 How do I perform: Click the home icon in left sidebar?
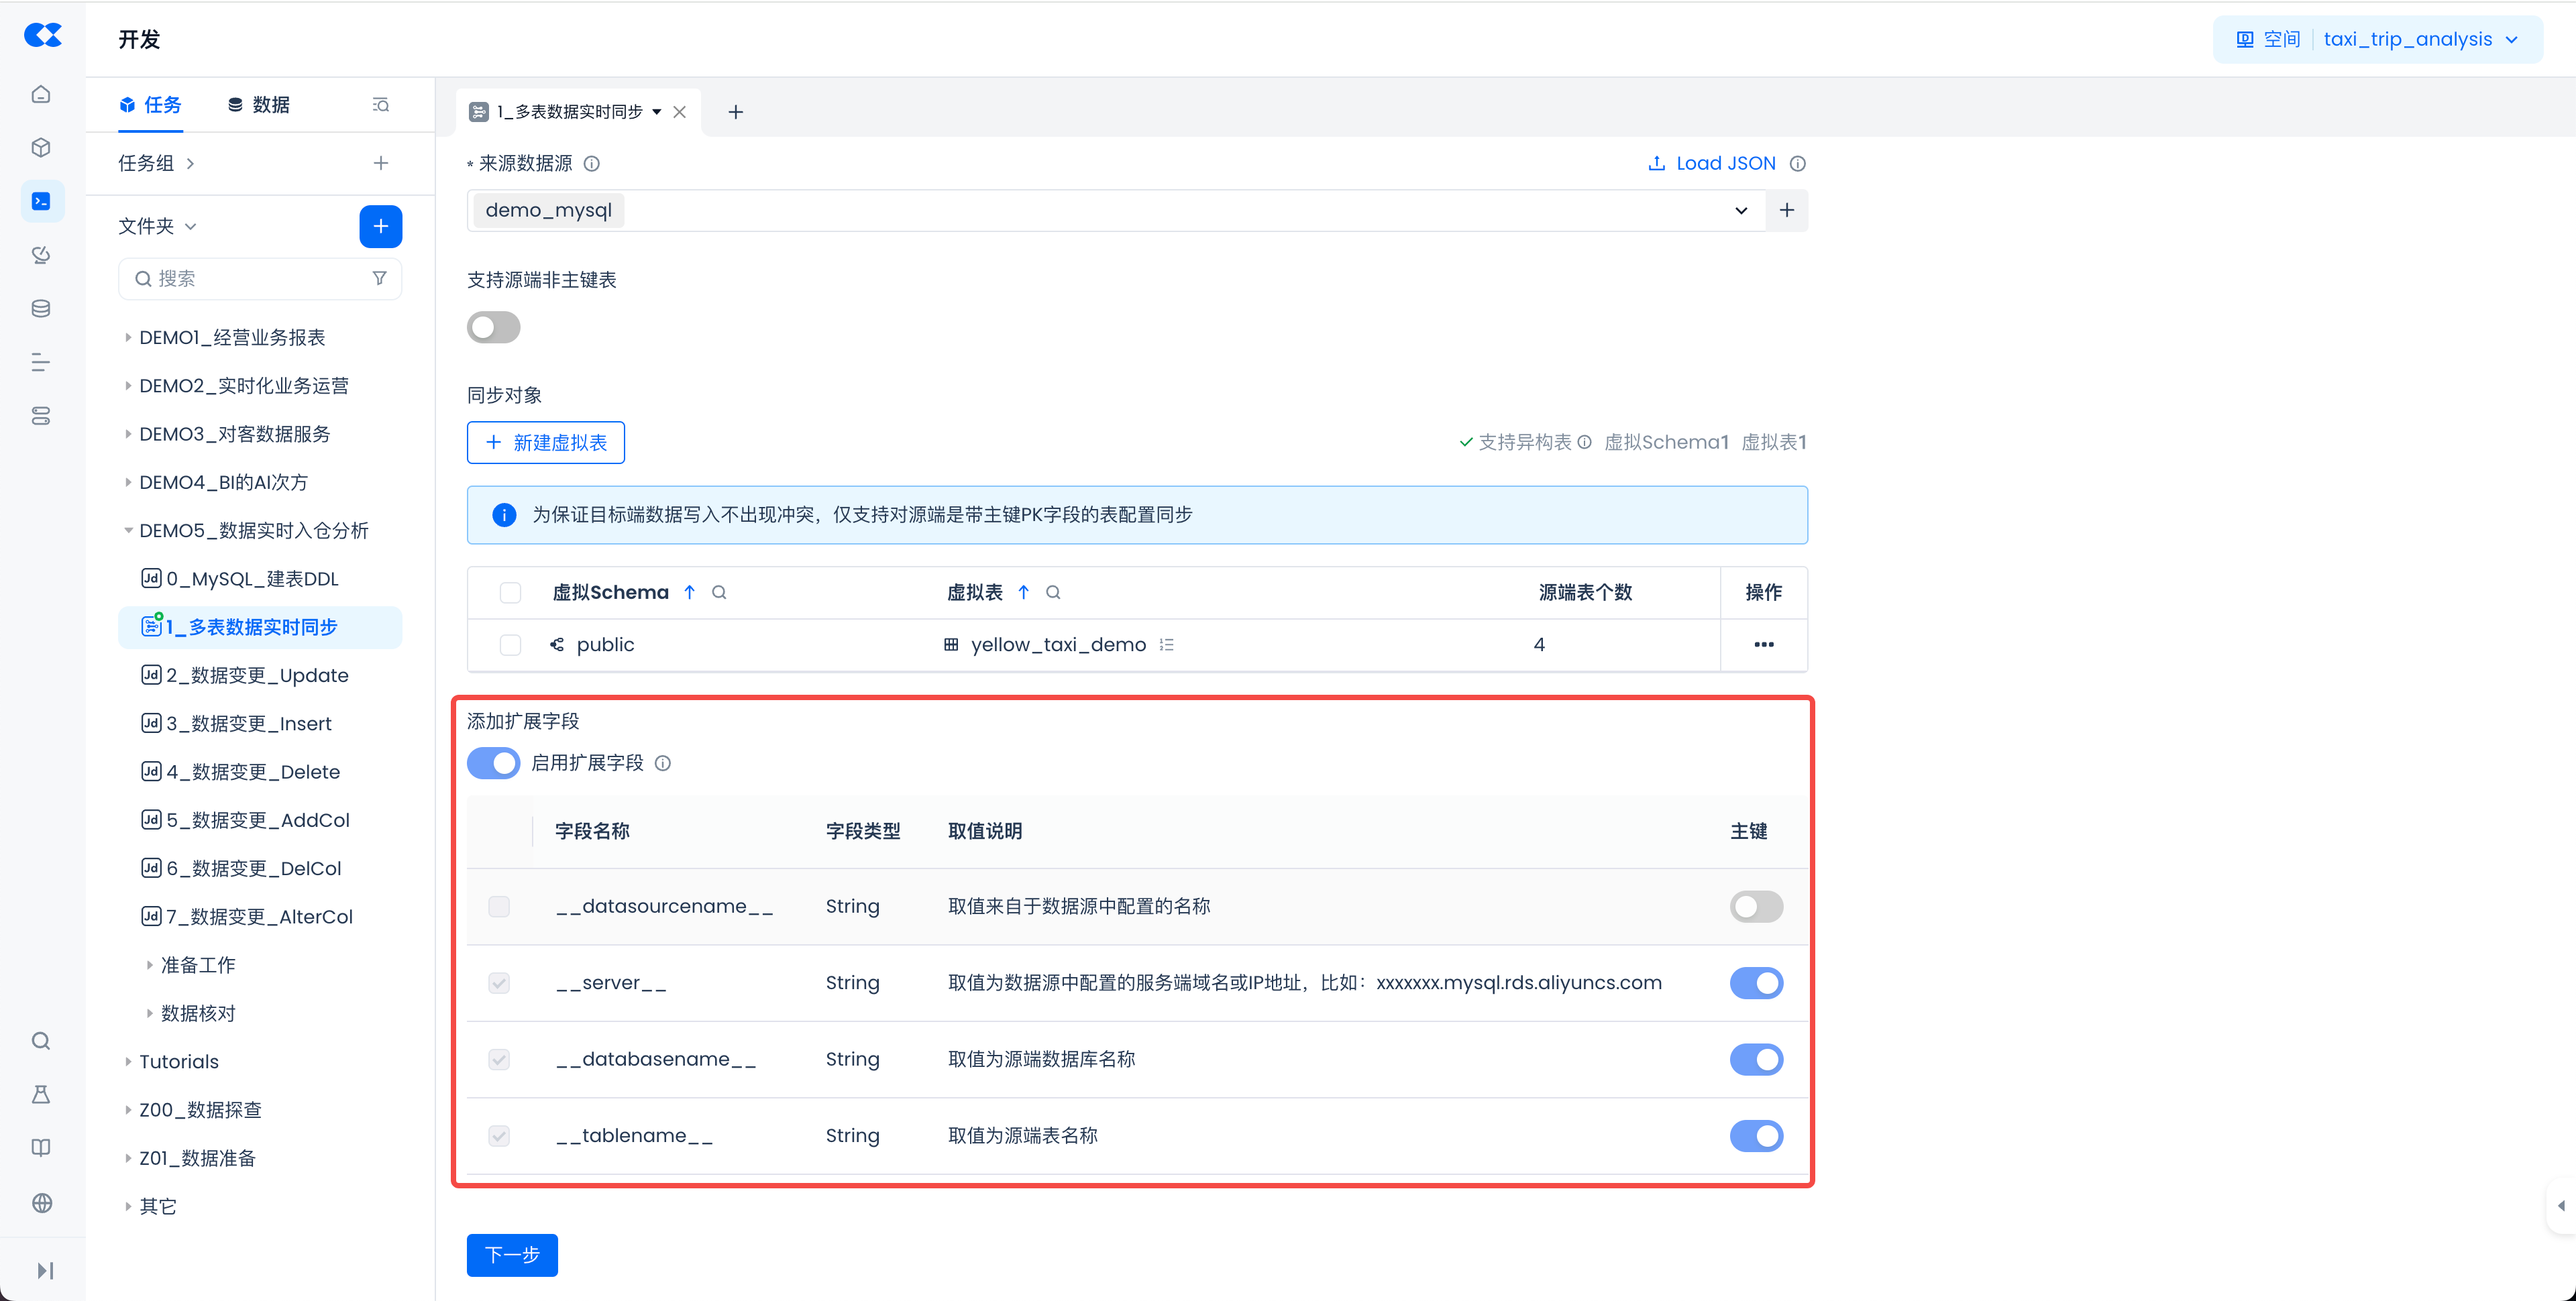point(41,94)
